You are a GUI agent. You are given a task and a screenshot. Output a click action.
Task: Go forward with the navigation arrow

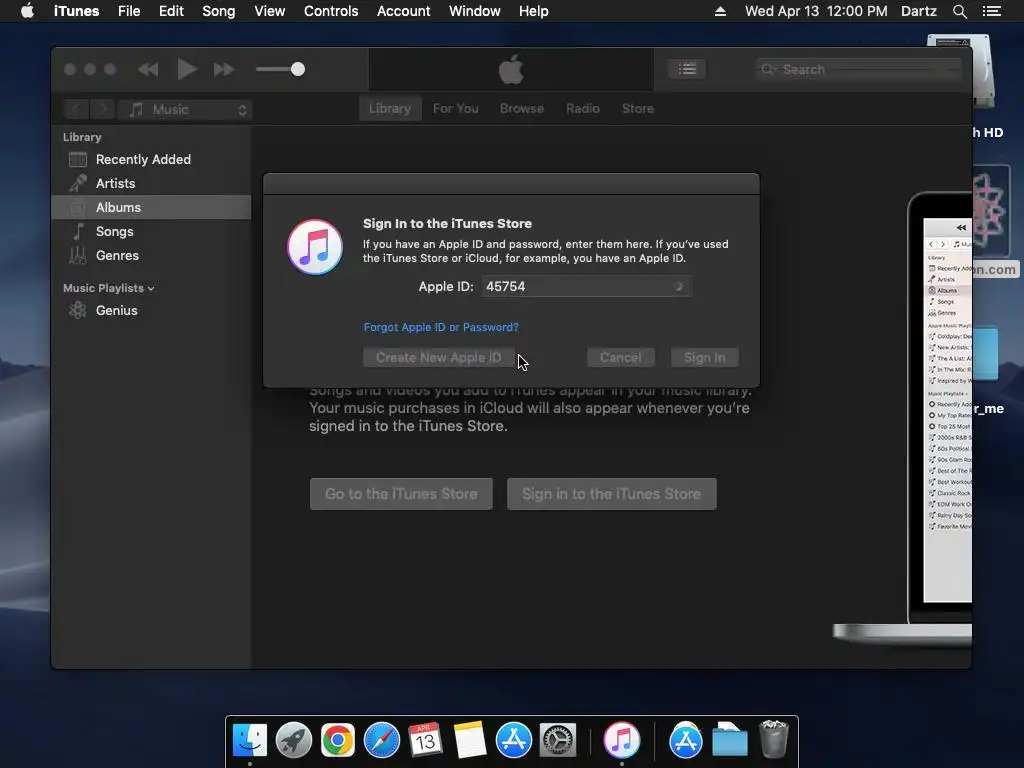click(102, 109)
